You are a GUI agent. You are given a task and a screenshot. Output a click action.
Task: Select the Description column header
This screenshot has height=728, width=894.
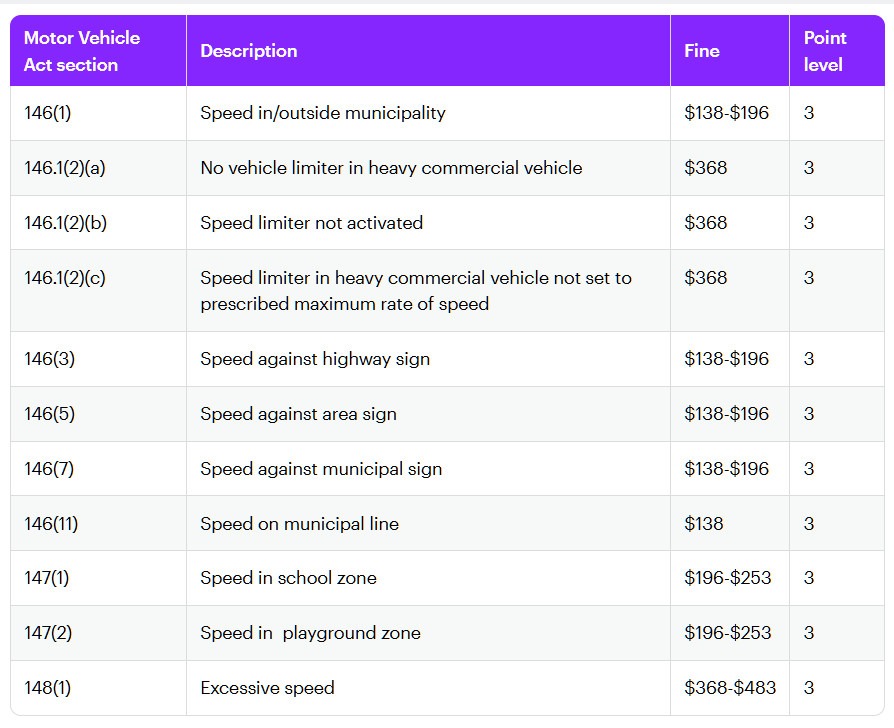point(249,51)
